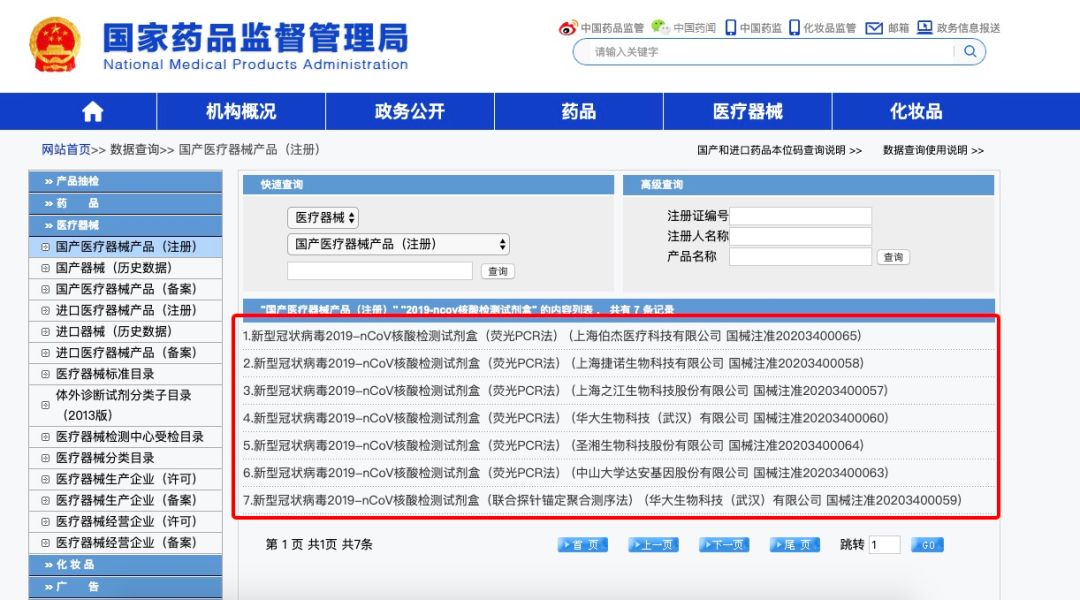Select 进口器械（历史数据） in sidebar

(125, 331)
